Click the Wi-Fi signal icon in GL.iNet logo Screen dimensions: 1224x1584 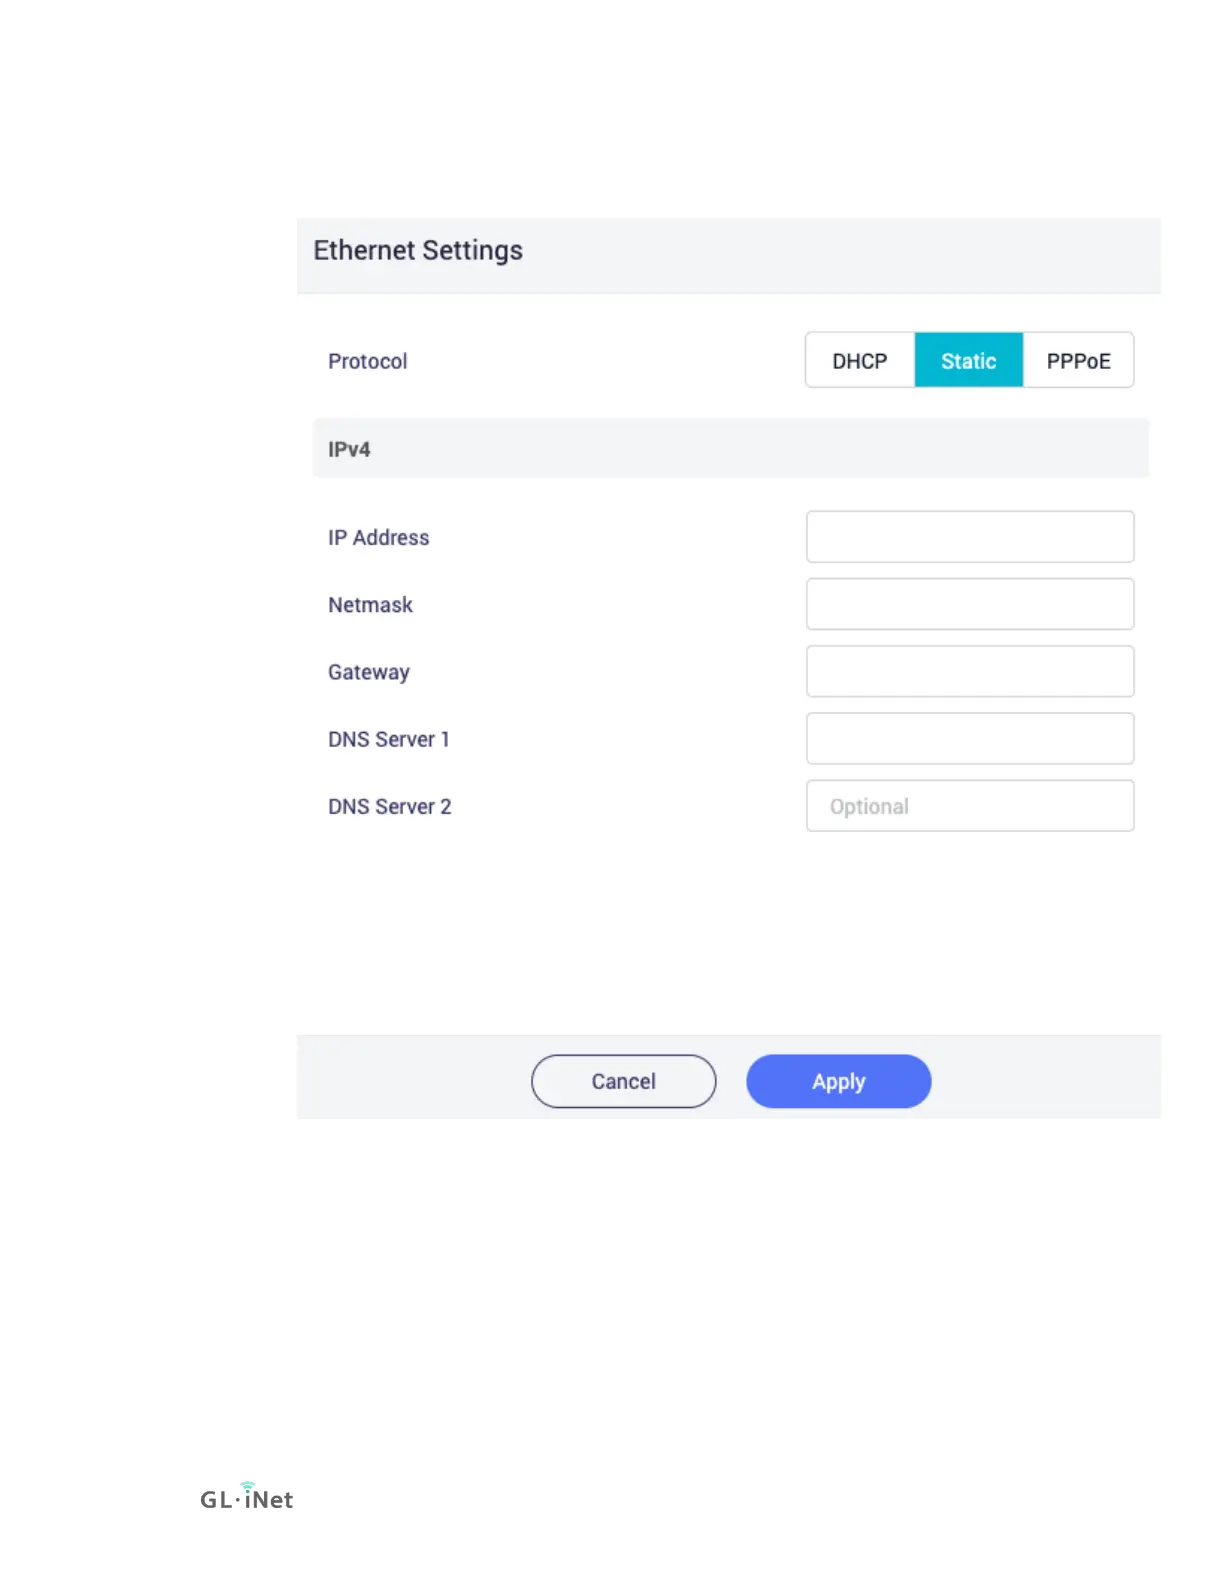point(247,1486)
